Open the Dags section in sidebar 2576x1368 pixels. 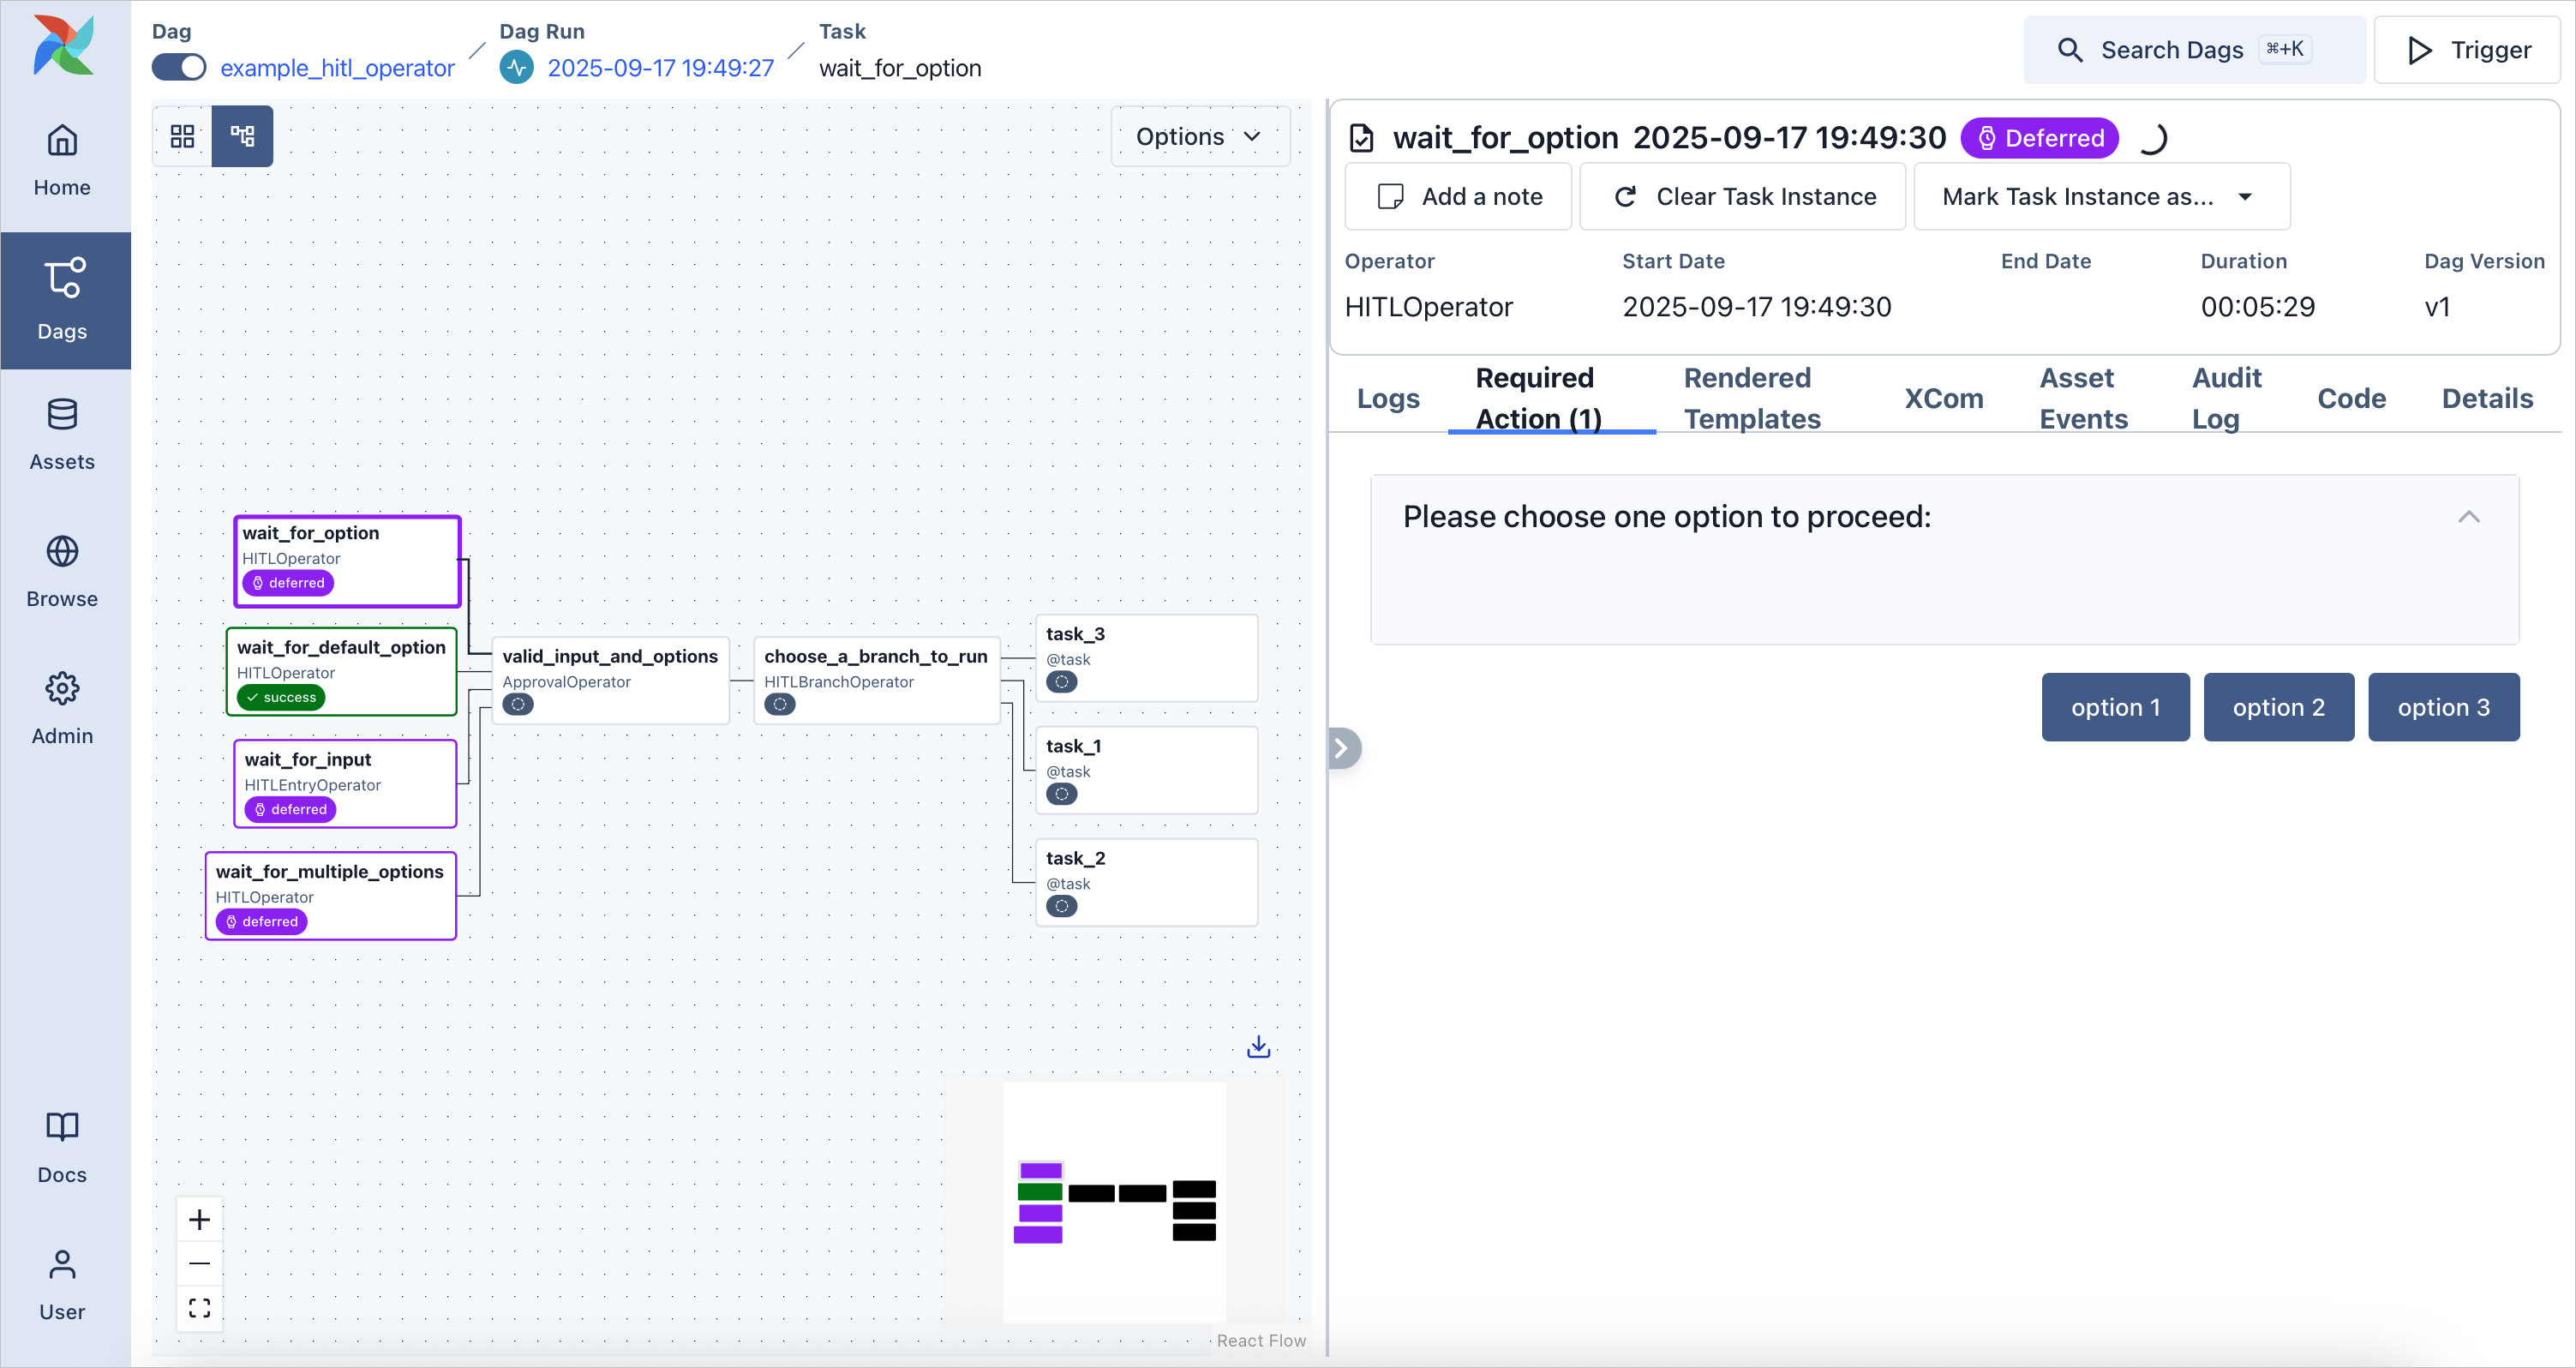click(63, 300)
